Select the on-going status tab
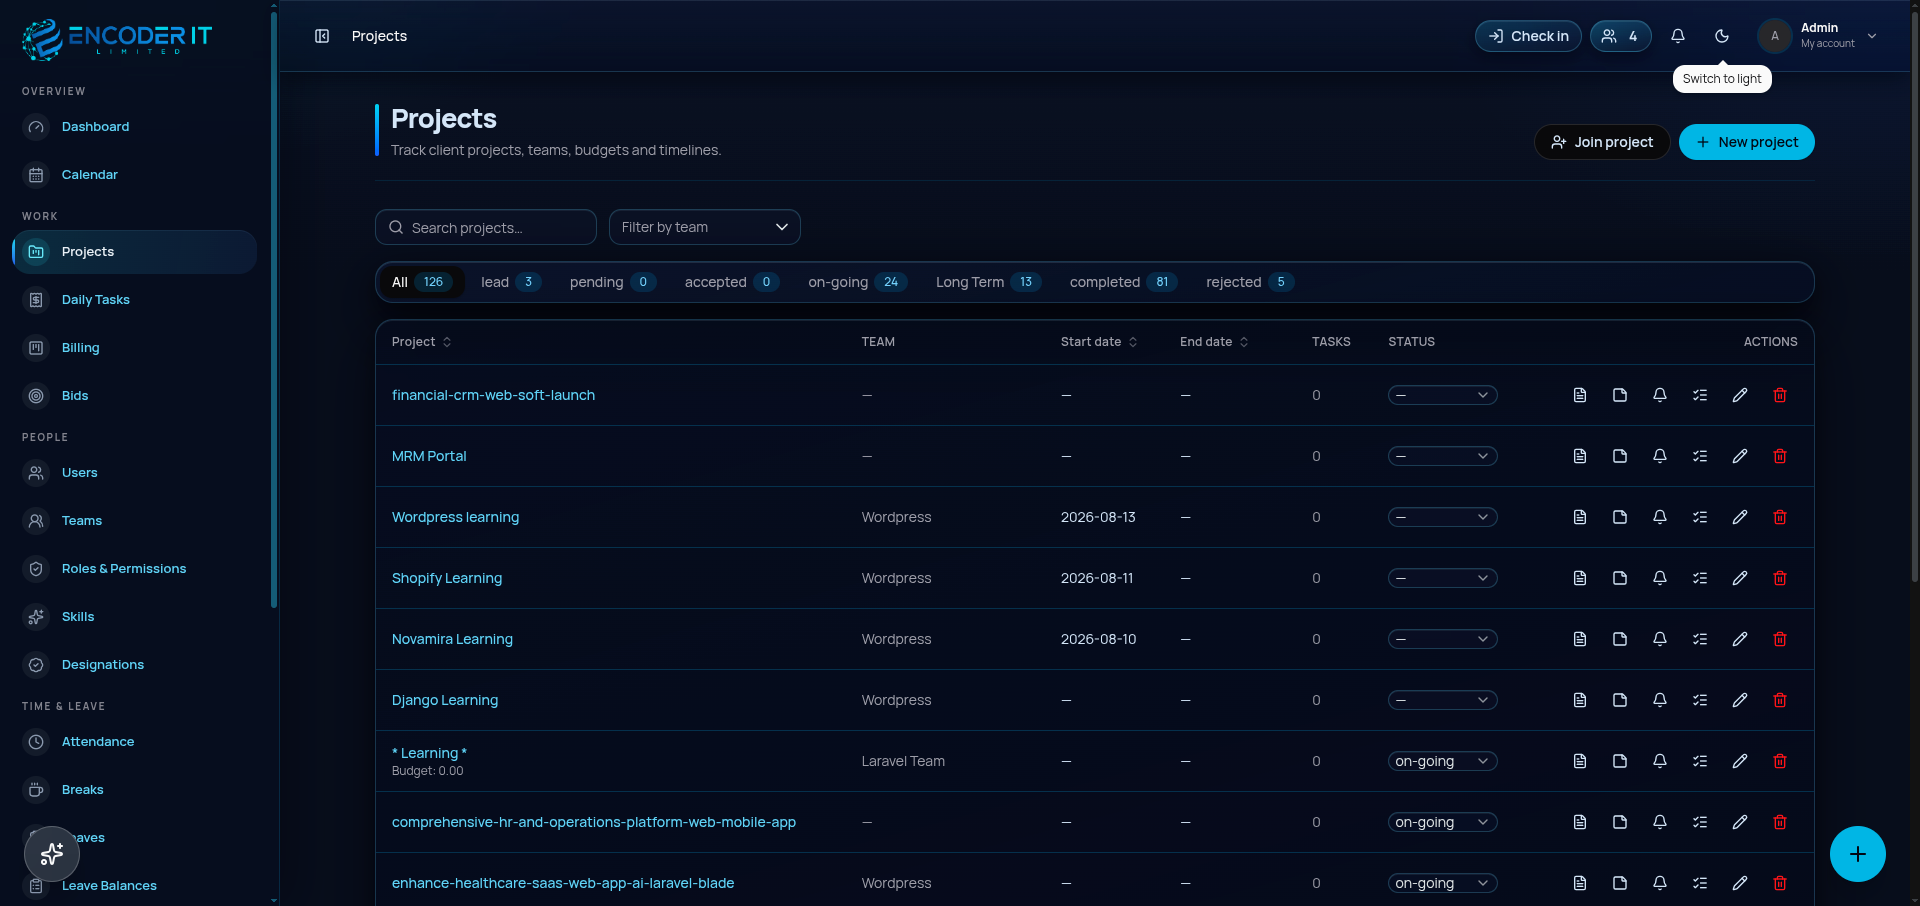 pyautogui.click(x=857, y=282)
